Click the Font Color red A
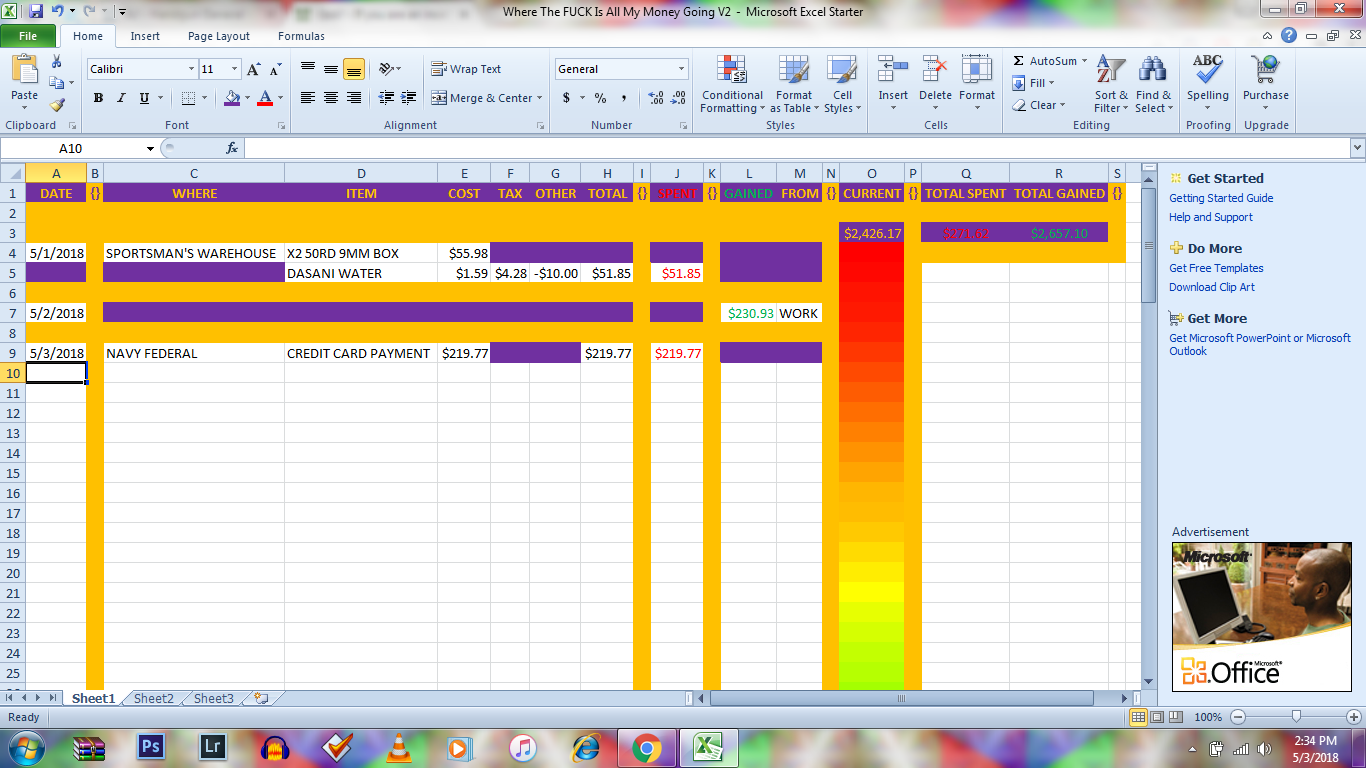This screenshot has height=768, width=1366. pyautogui.click(x=265, y=98)
